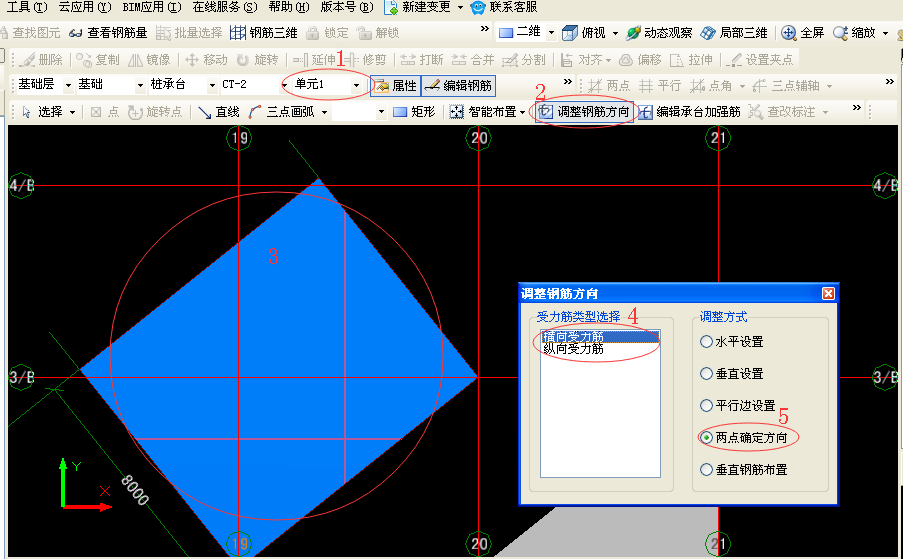Select 俯视 view cube icon
The height and width of the screenshot is (559, 903).
pyautogui.click(x=570, y=33)
